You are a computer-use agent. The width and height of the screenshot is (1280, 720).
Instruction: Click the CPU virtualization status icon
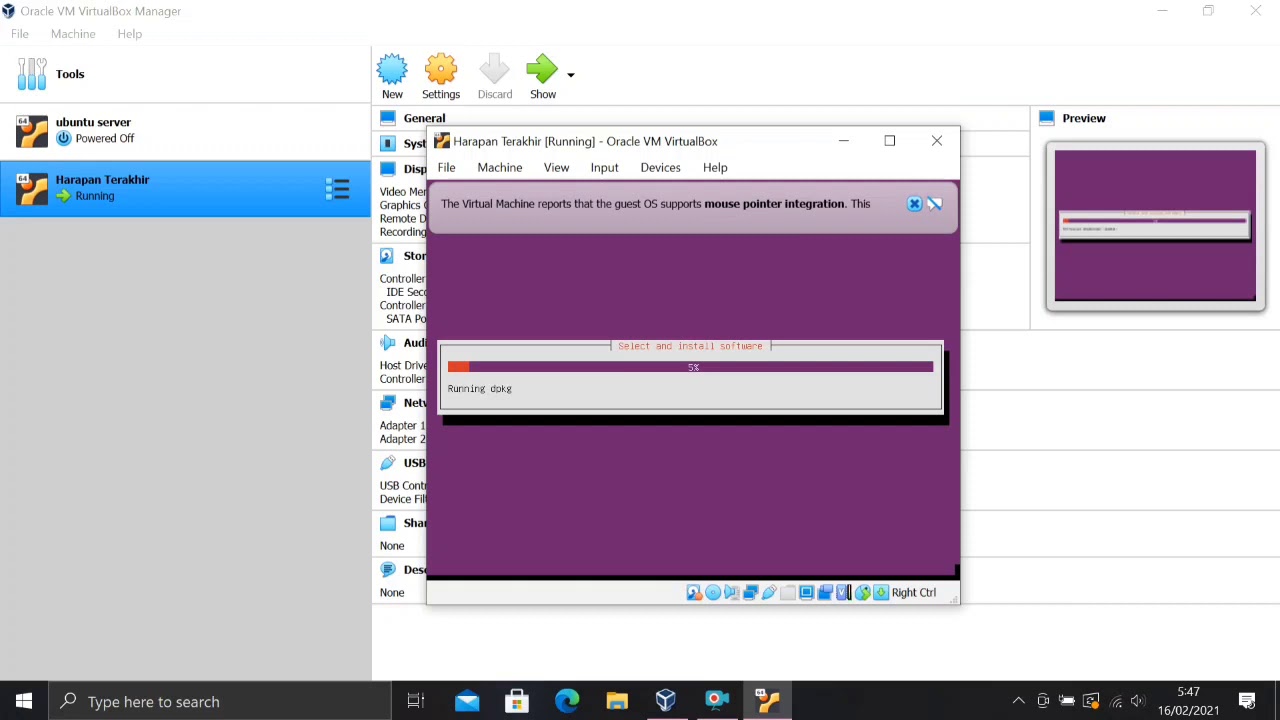(844, 593)
